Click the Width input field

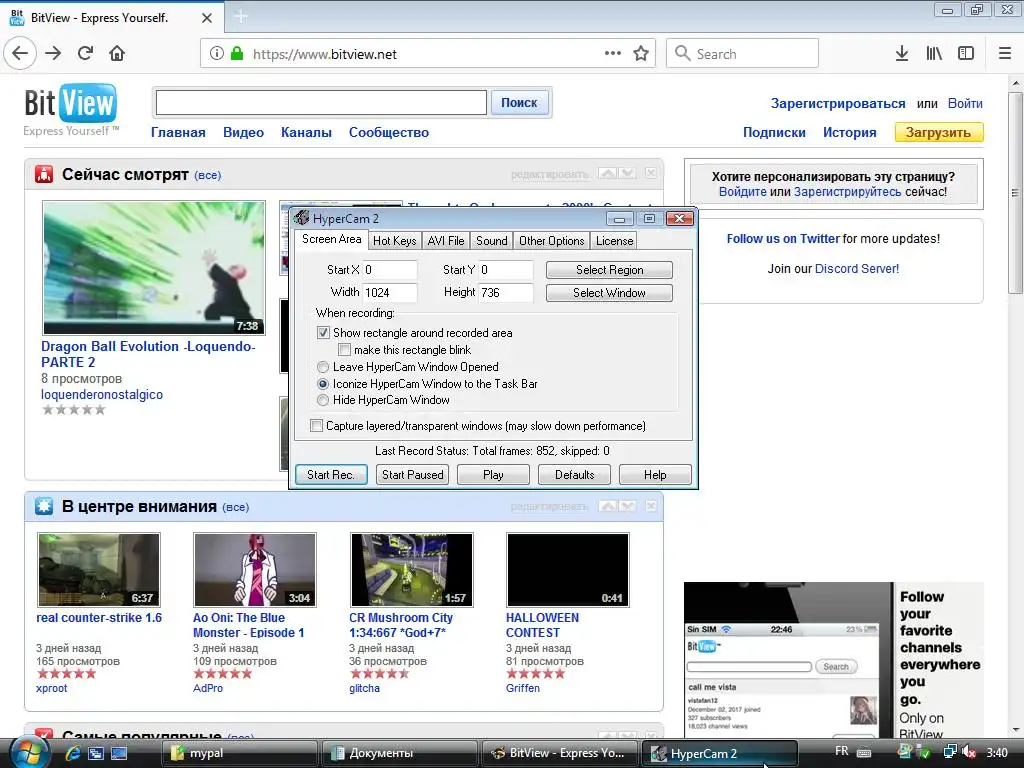pyautogui.click(x=390, y=293)
